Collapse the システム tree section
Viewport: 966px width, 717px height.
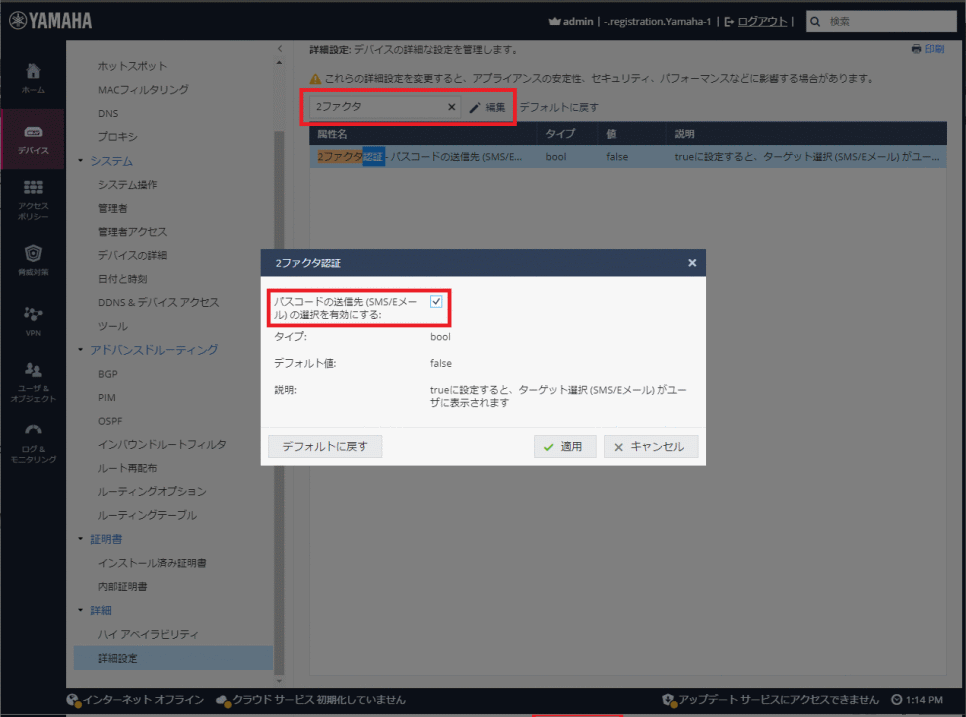(80, 161)
